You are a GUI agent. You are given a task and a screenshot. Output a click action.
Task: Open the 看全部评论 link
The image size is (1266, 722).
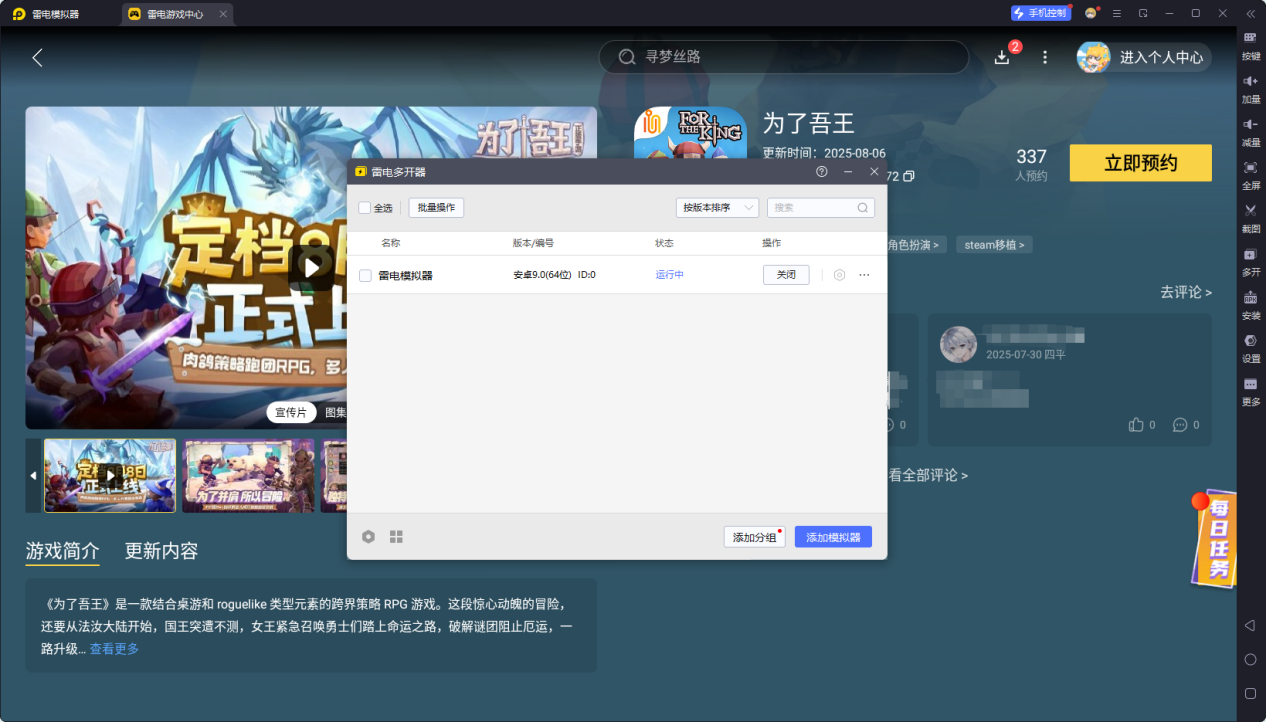pyautogui.click(x=928, y=475)
